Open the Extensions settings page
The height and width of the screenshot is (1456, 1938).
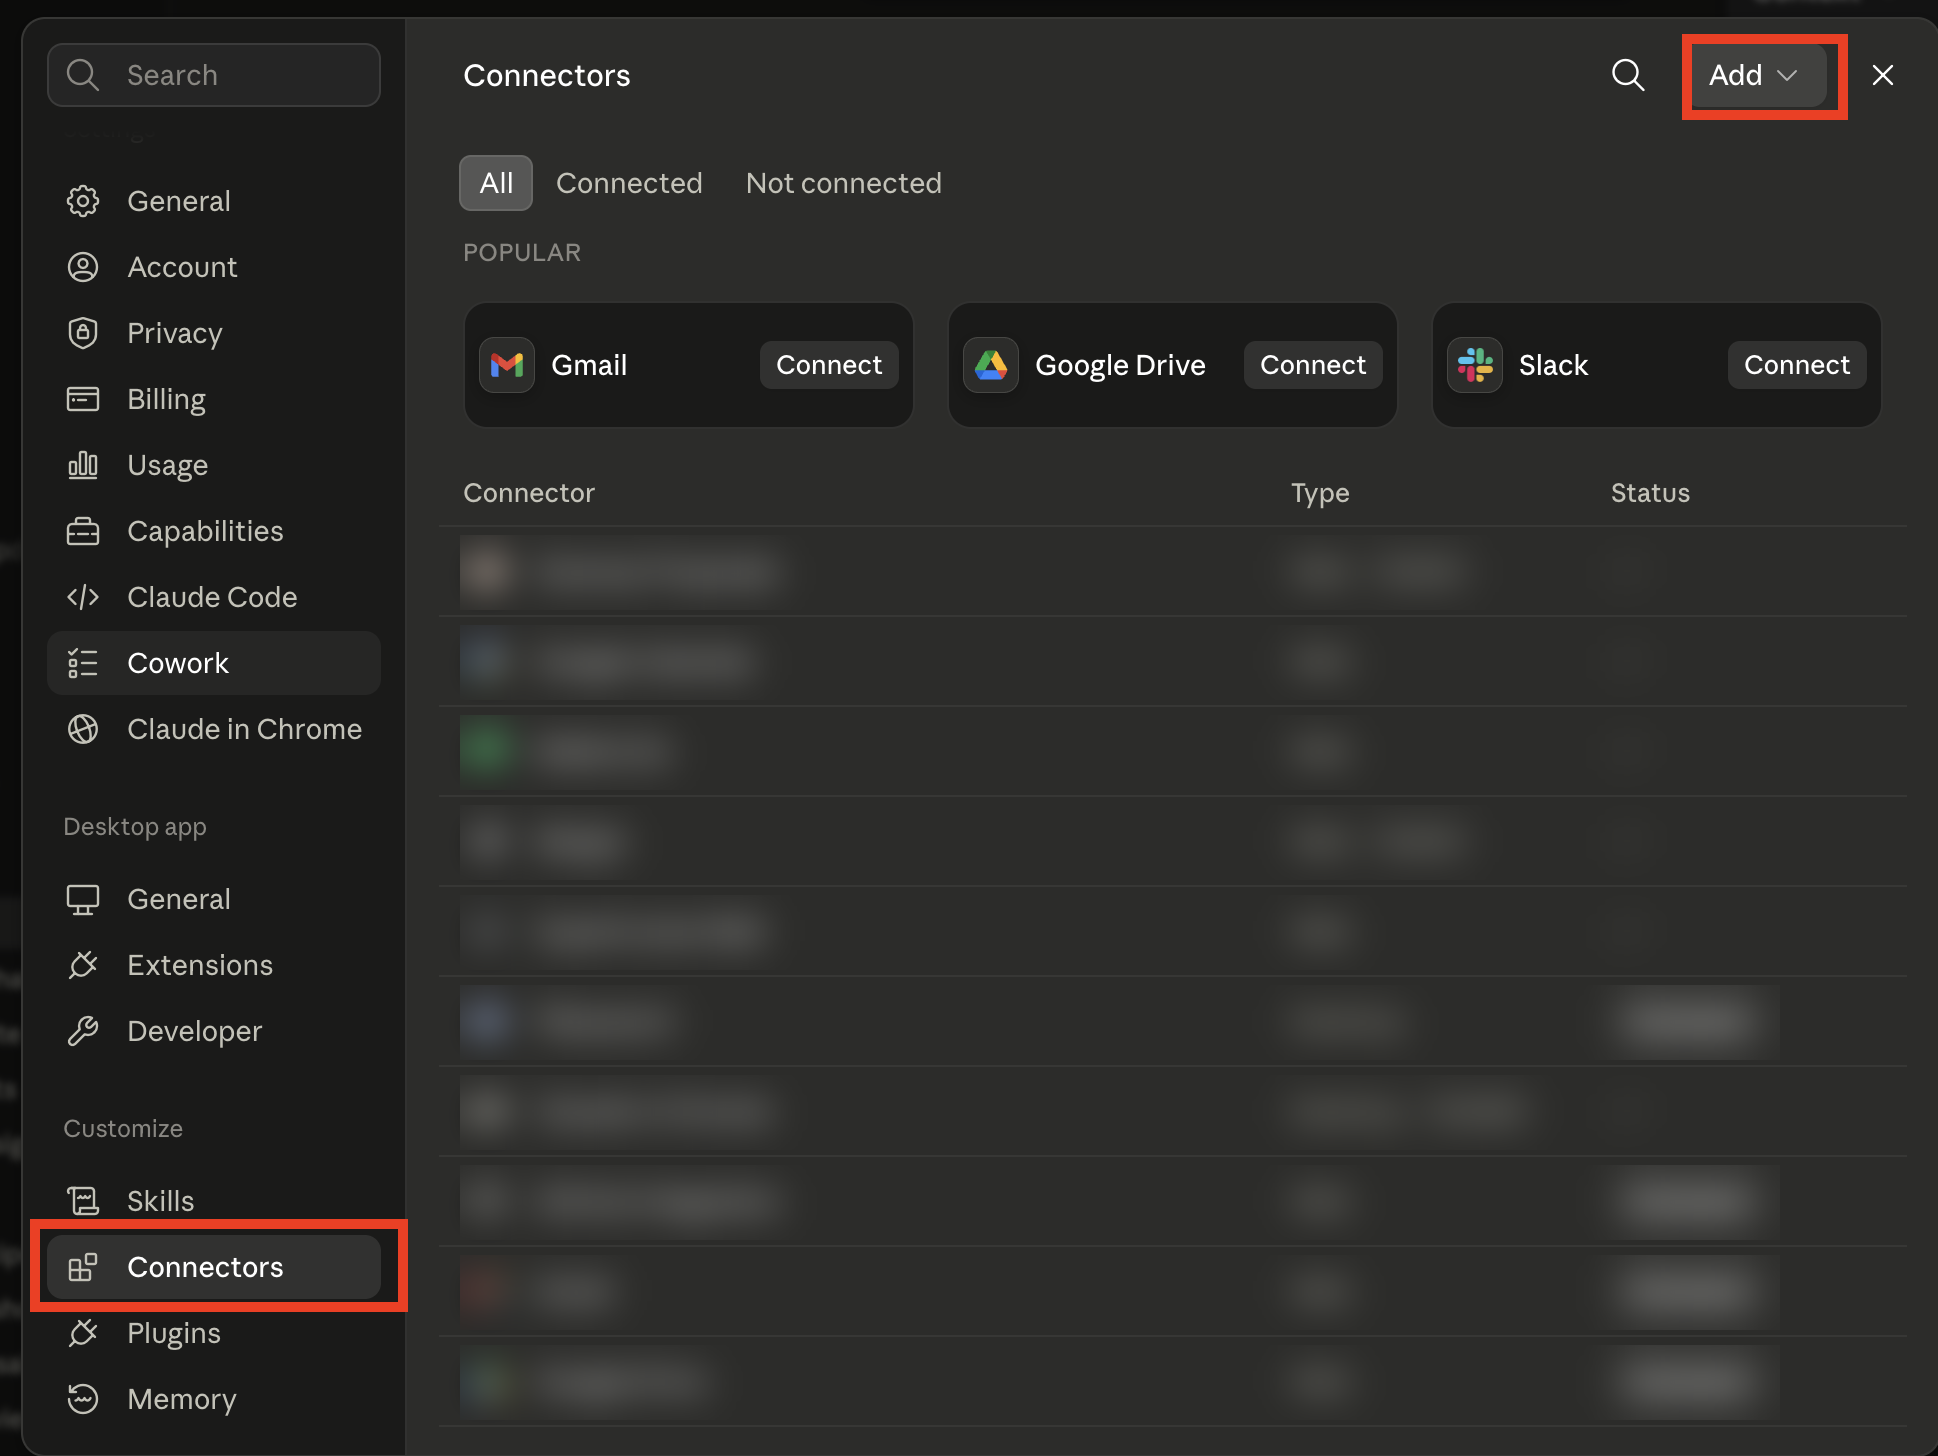point(214,965)
